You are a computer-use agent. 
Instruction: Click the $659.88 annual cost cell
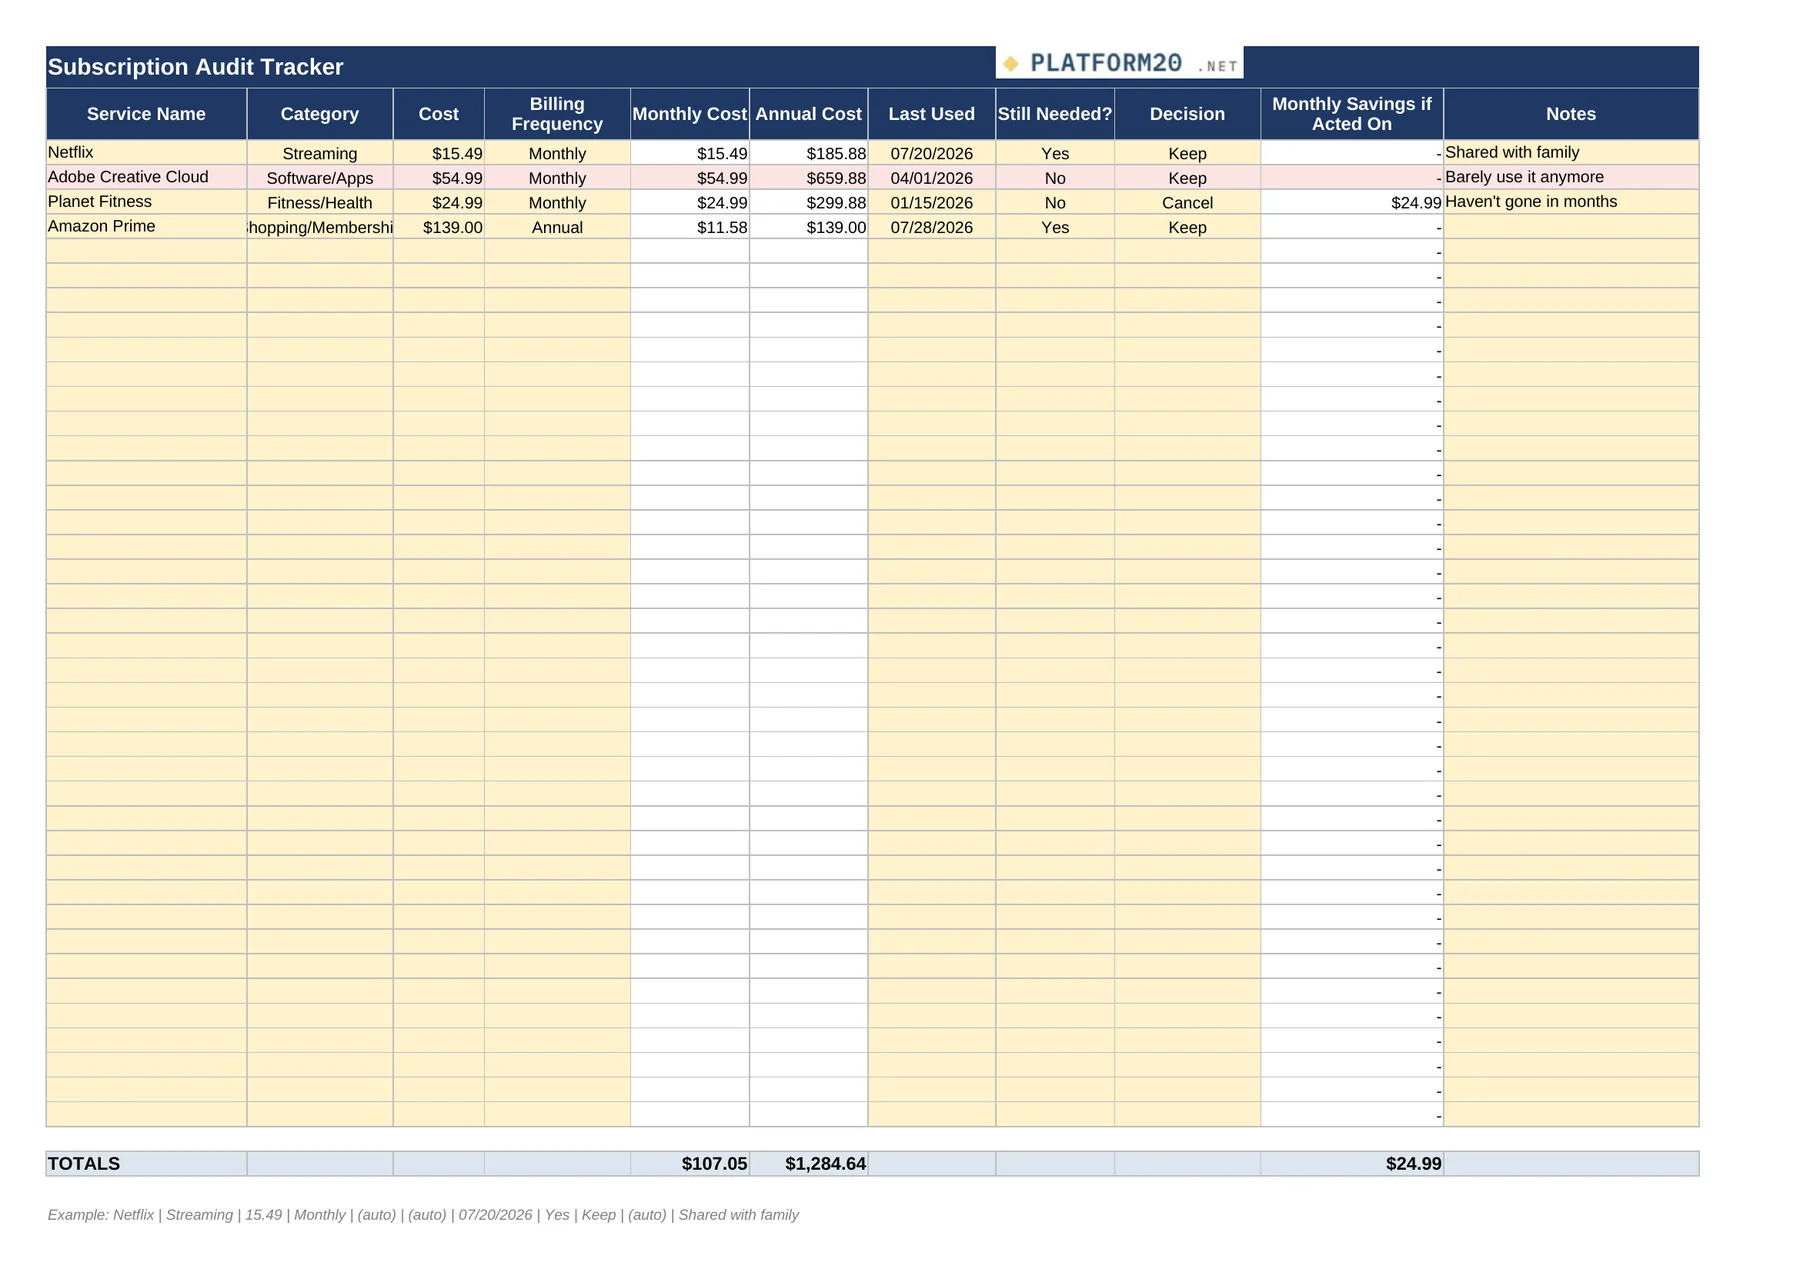809,178
